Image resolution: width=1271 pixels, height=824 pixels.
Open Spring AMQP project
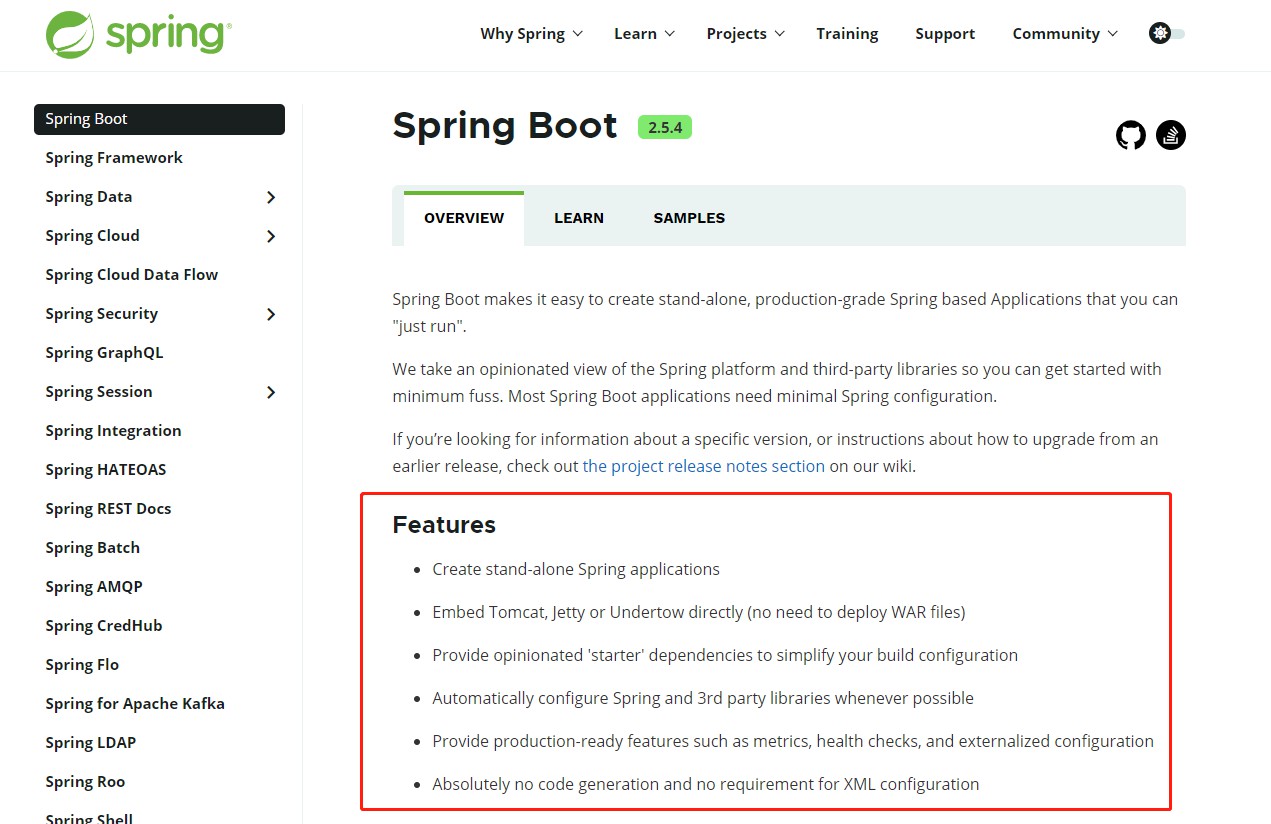tap(94, 587)
